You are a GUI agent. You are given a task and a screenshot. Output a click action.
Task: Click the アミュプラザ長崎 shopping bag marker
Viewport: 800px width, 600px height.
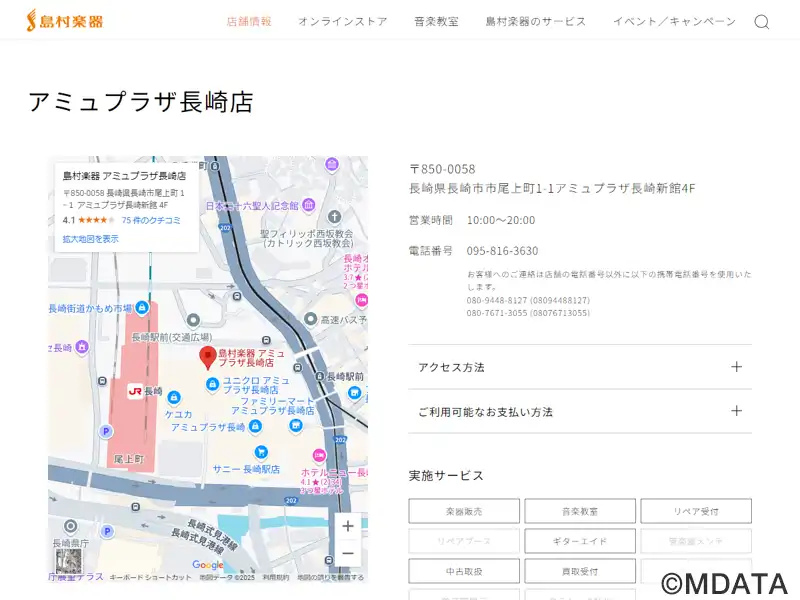pyautogui.click(x=255, y=427)
